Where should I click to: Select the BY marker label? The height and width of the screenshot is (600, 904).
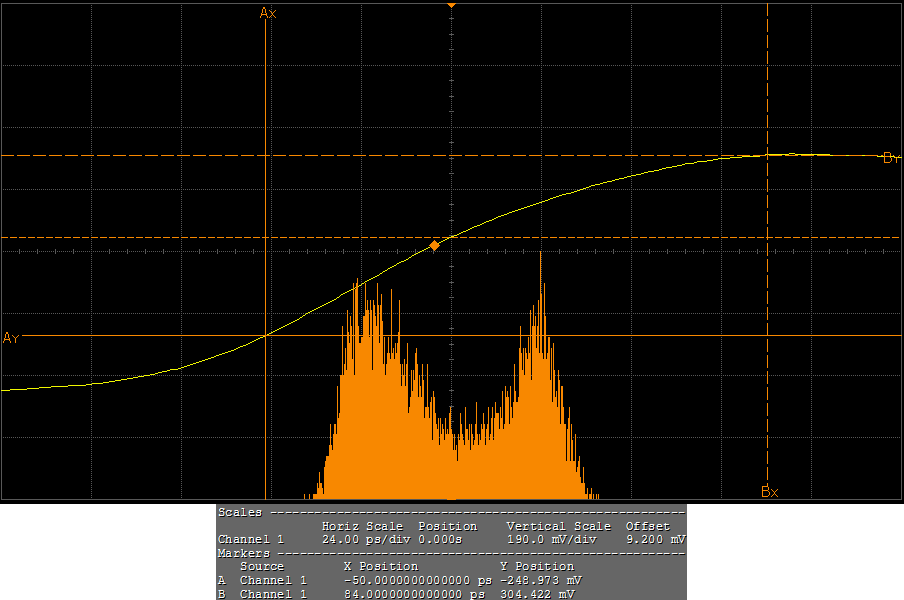[892, 158]
